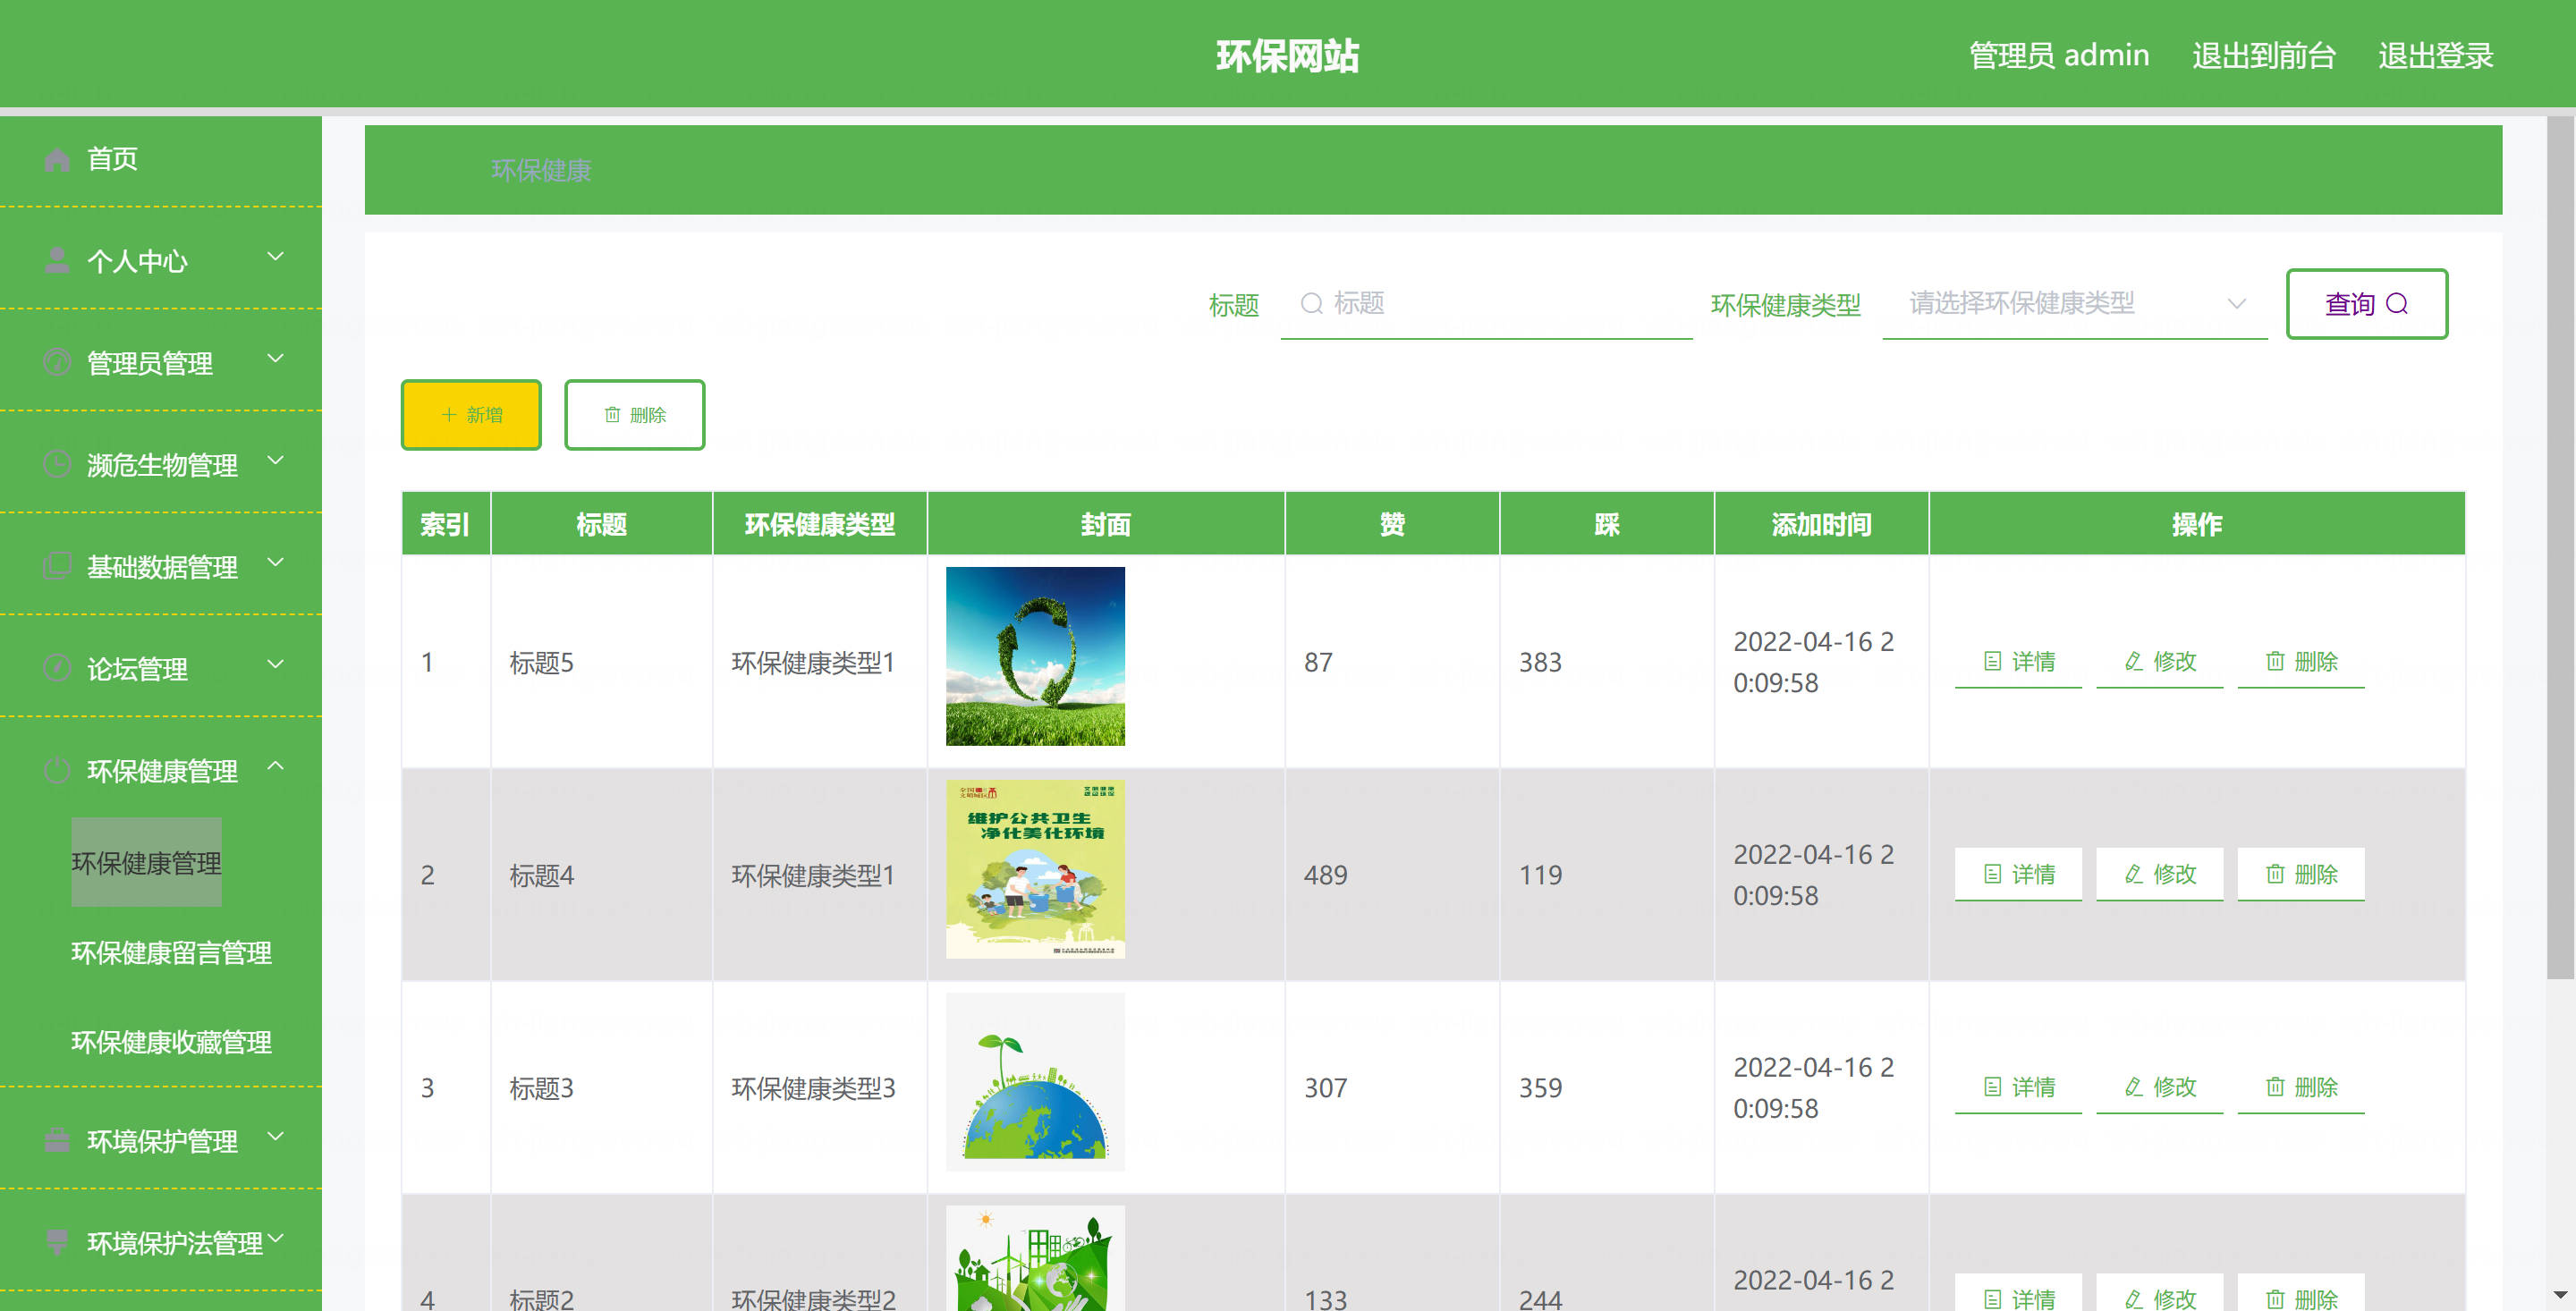The width and height of the screenshot is (2576, 1311).
Task: Click the vertical page scrollbar
Action: pos(2560,548)
